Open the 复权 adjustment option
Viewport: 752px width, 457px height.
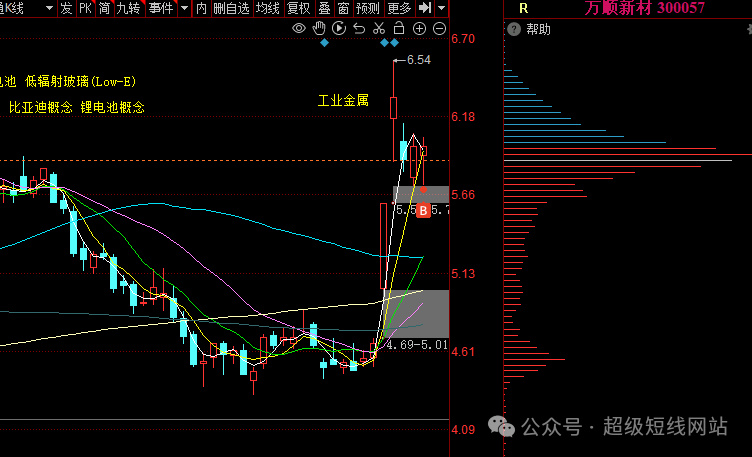(x=298, y=8)
